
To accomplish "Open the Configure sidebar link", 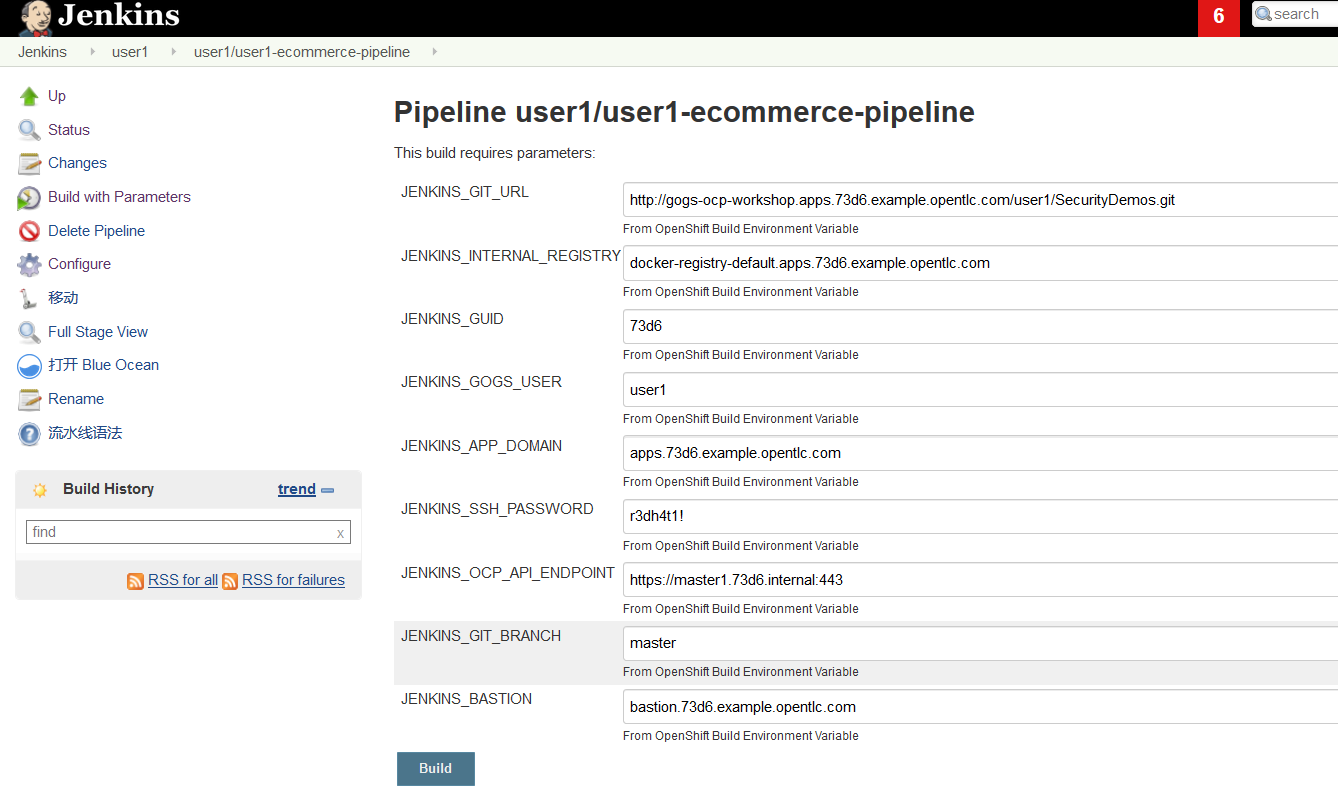I will (79, 264).
